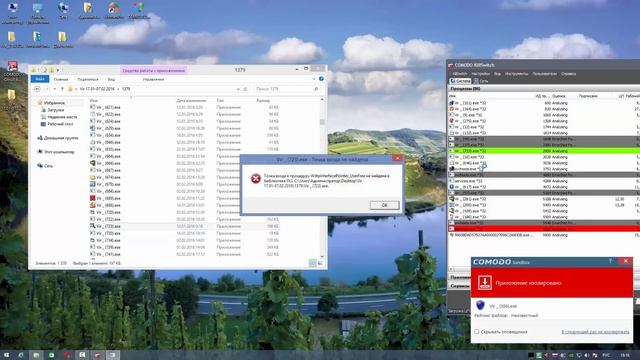
Task: Open the Файл tab in Explorer ribbon
Action: pos(40,79)
